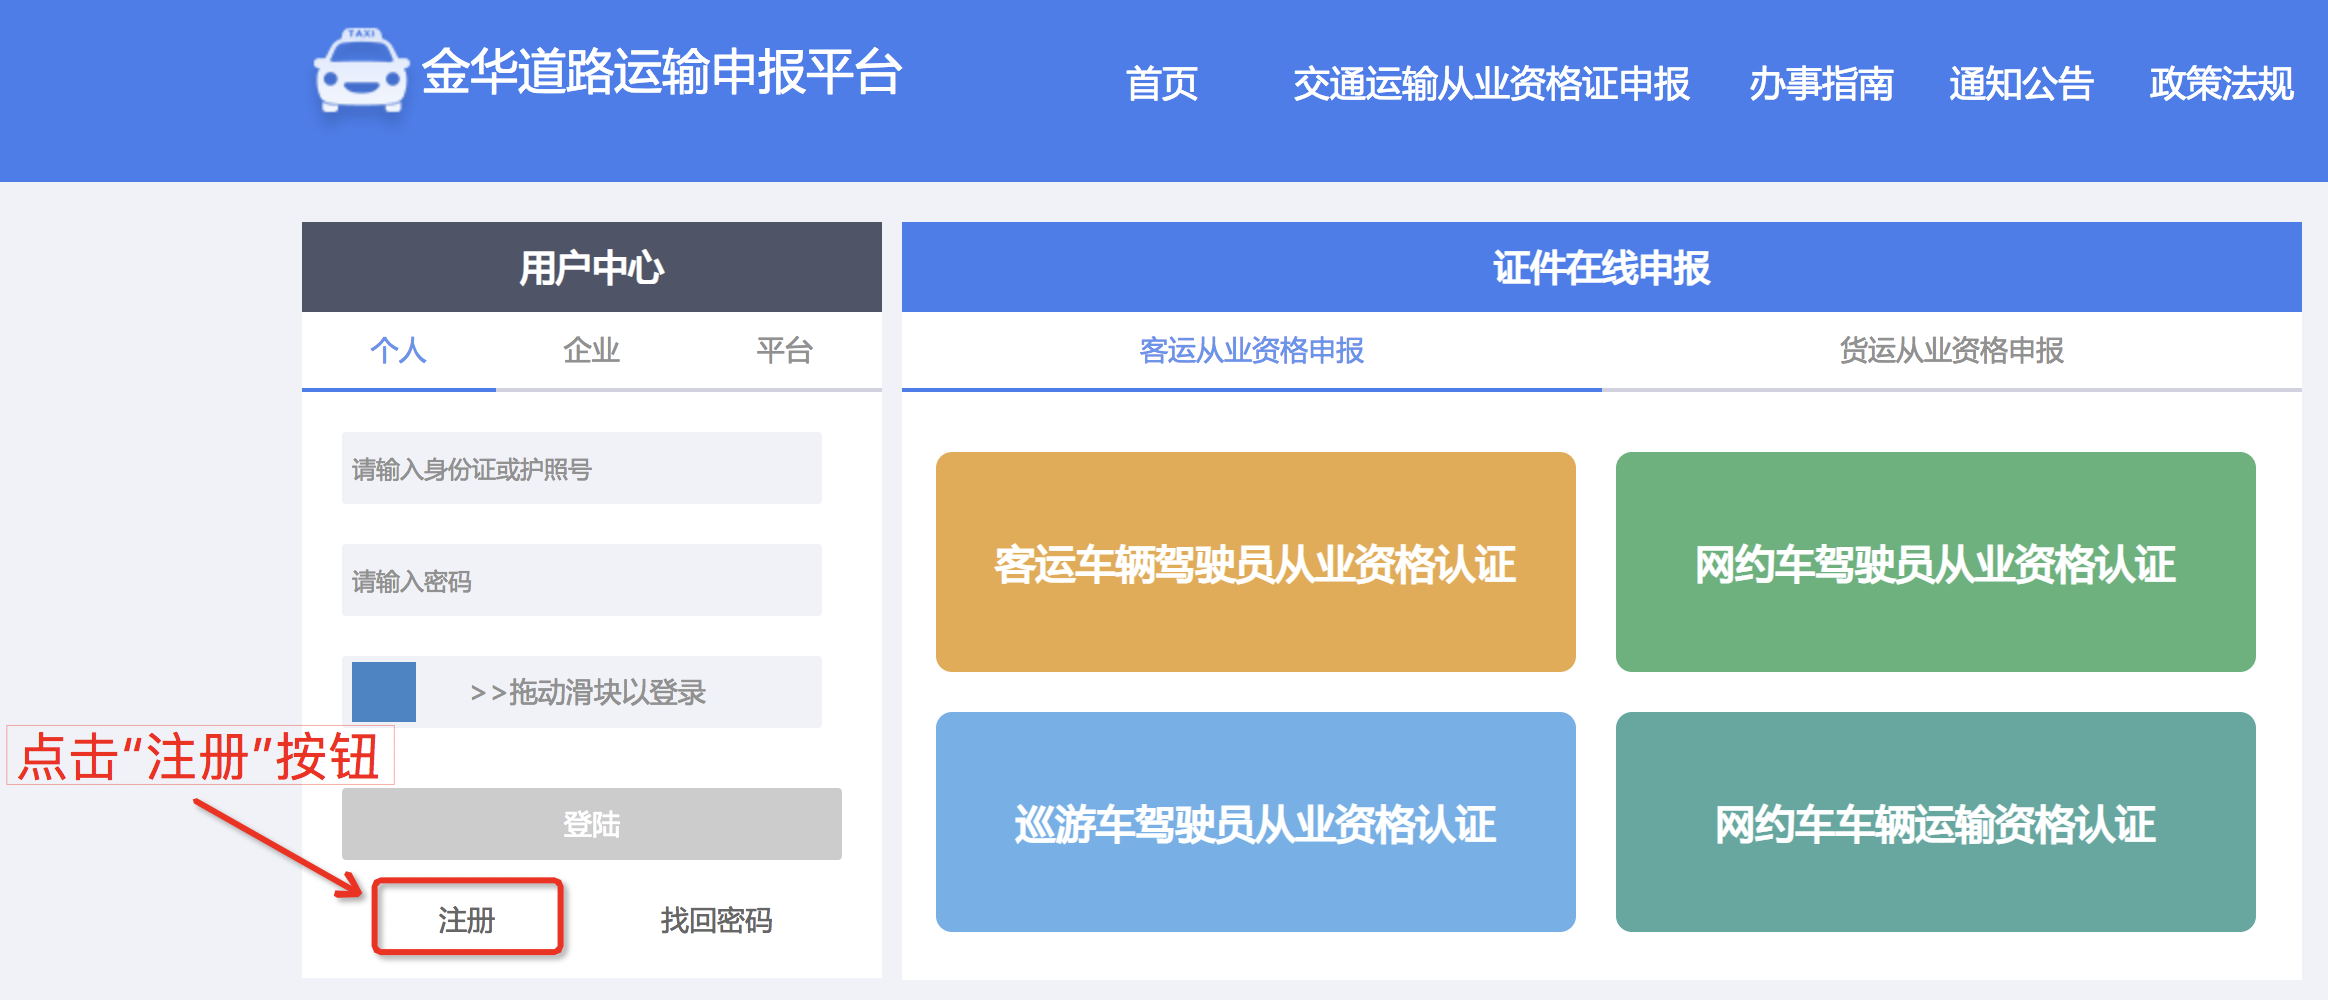The image size is (2328, 1000).
Task: Select the 客运从业资格申报 tab
Action: point(1251,350)
